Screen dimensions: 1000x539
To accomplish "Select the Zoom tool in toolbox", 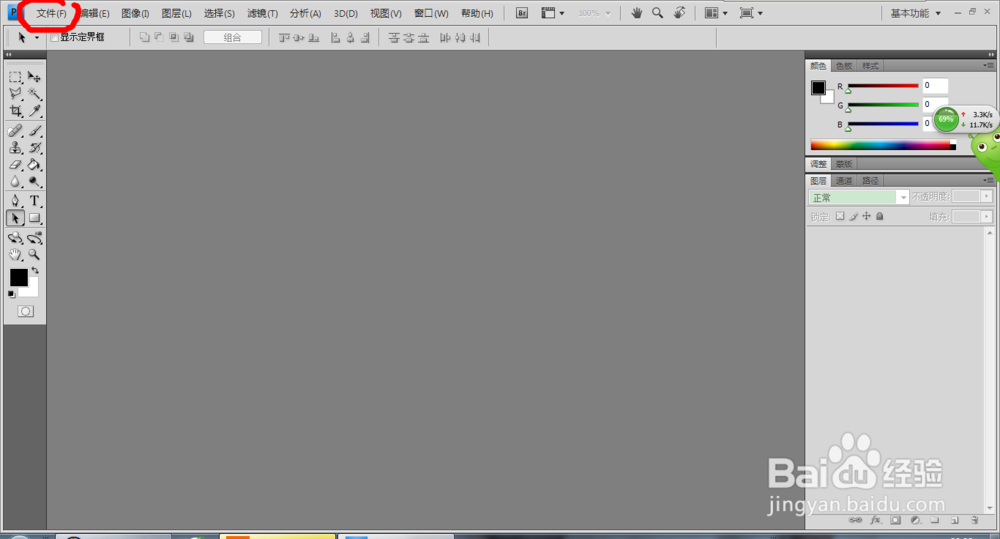I will [34, 255].
